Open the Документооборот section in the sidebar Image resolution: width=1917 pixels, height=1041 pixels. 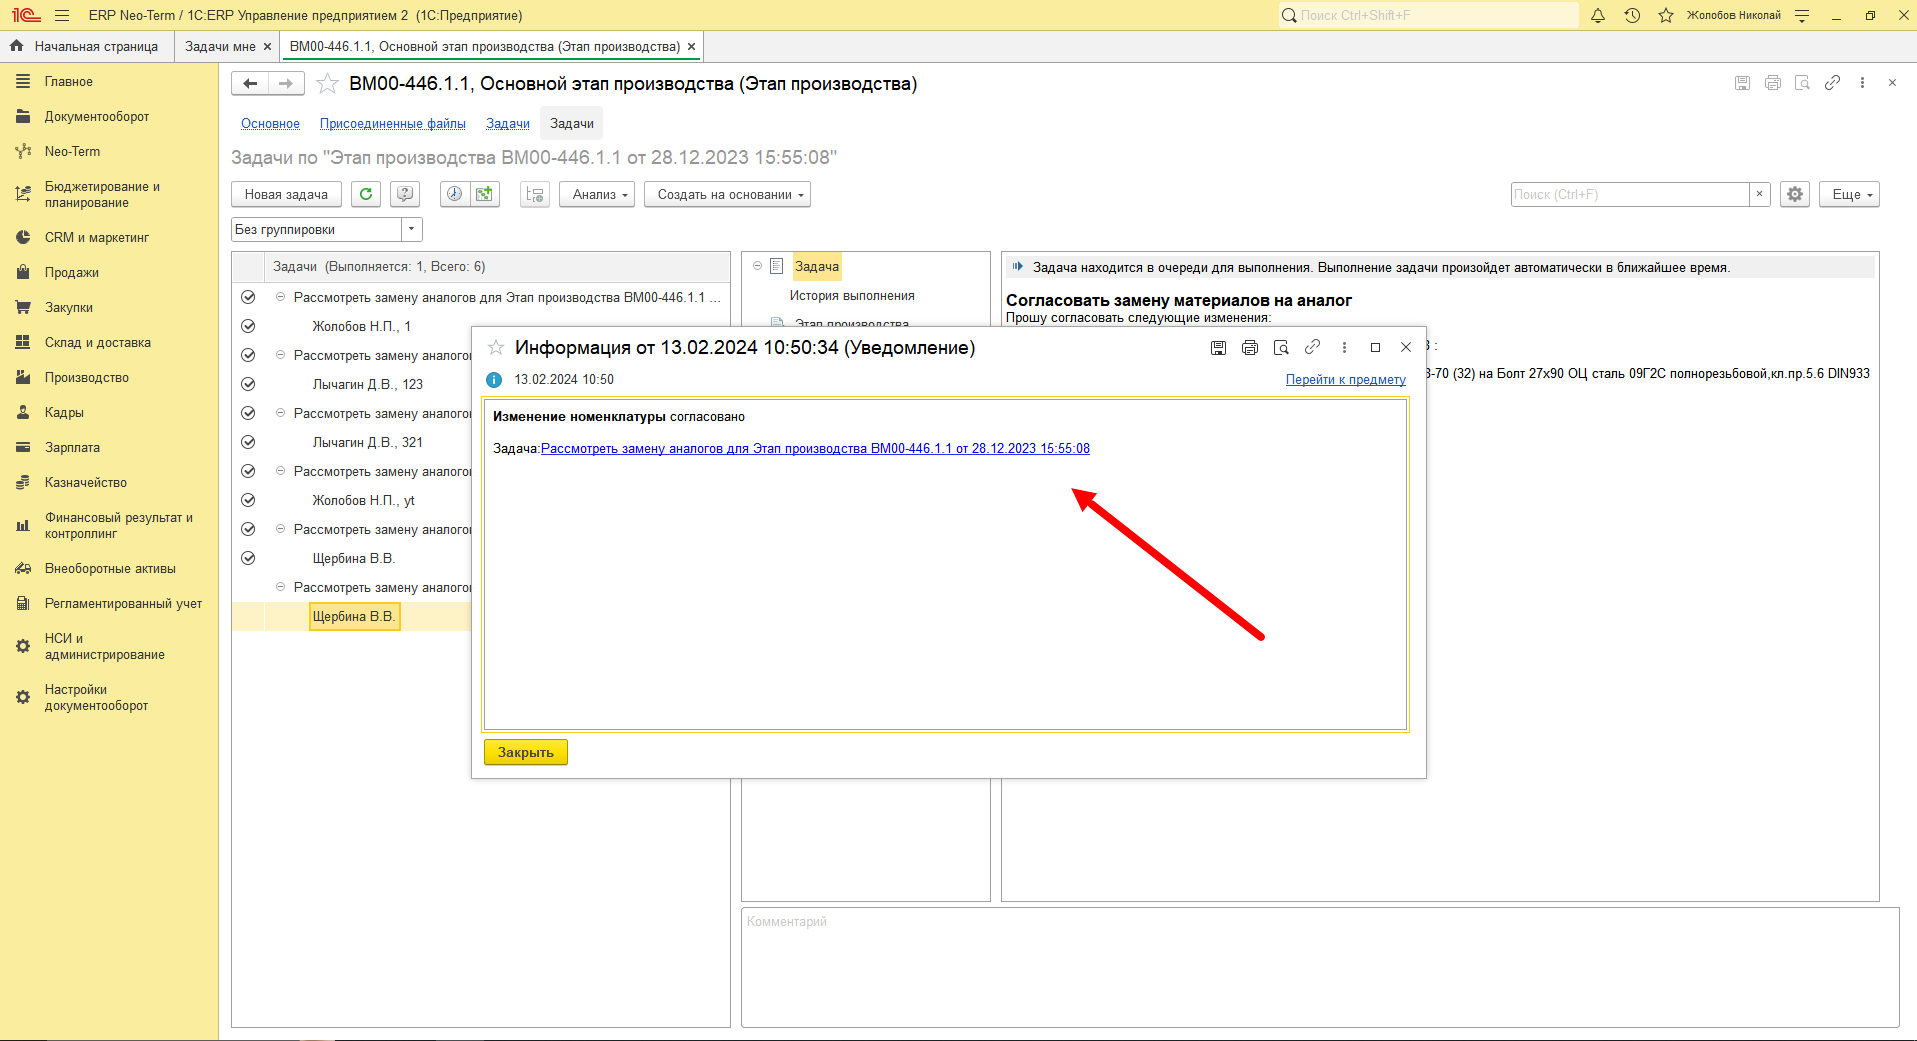point(97,116)
